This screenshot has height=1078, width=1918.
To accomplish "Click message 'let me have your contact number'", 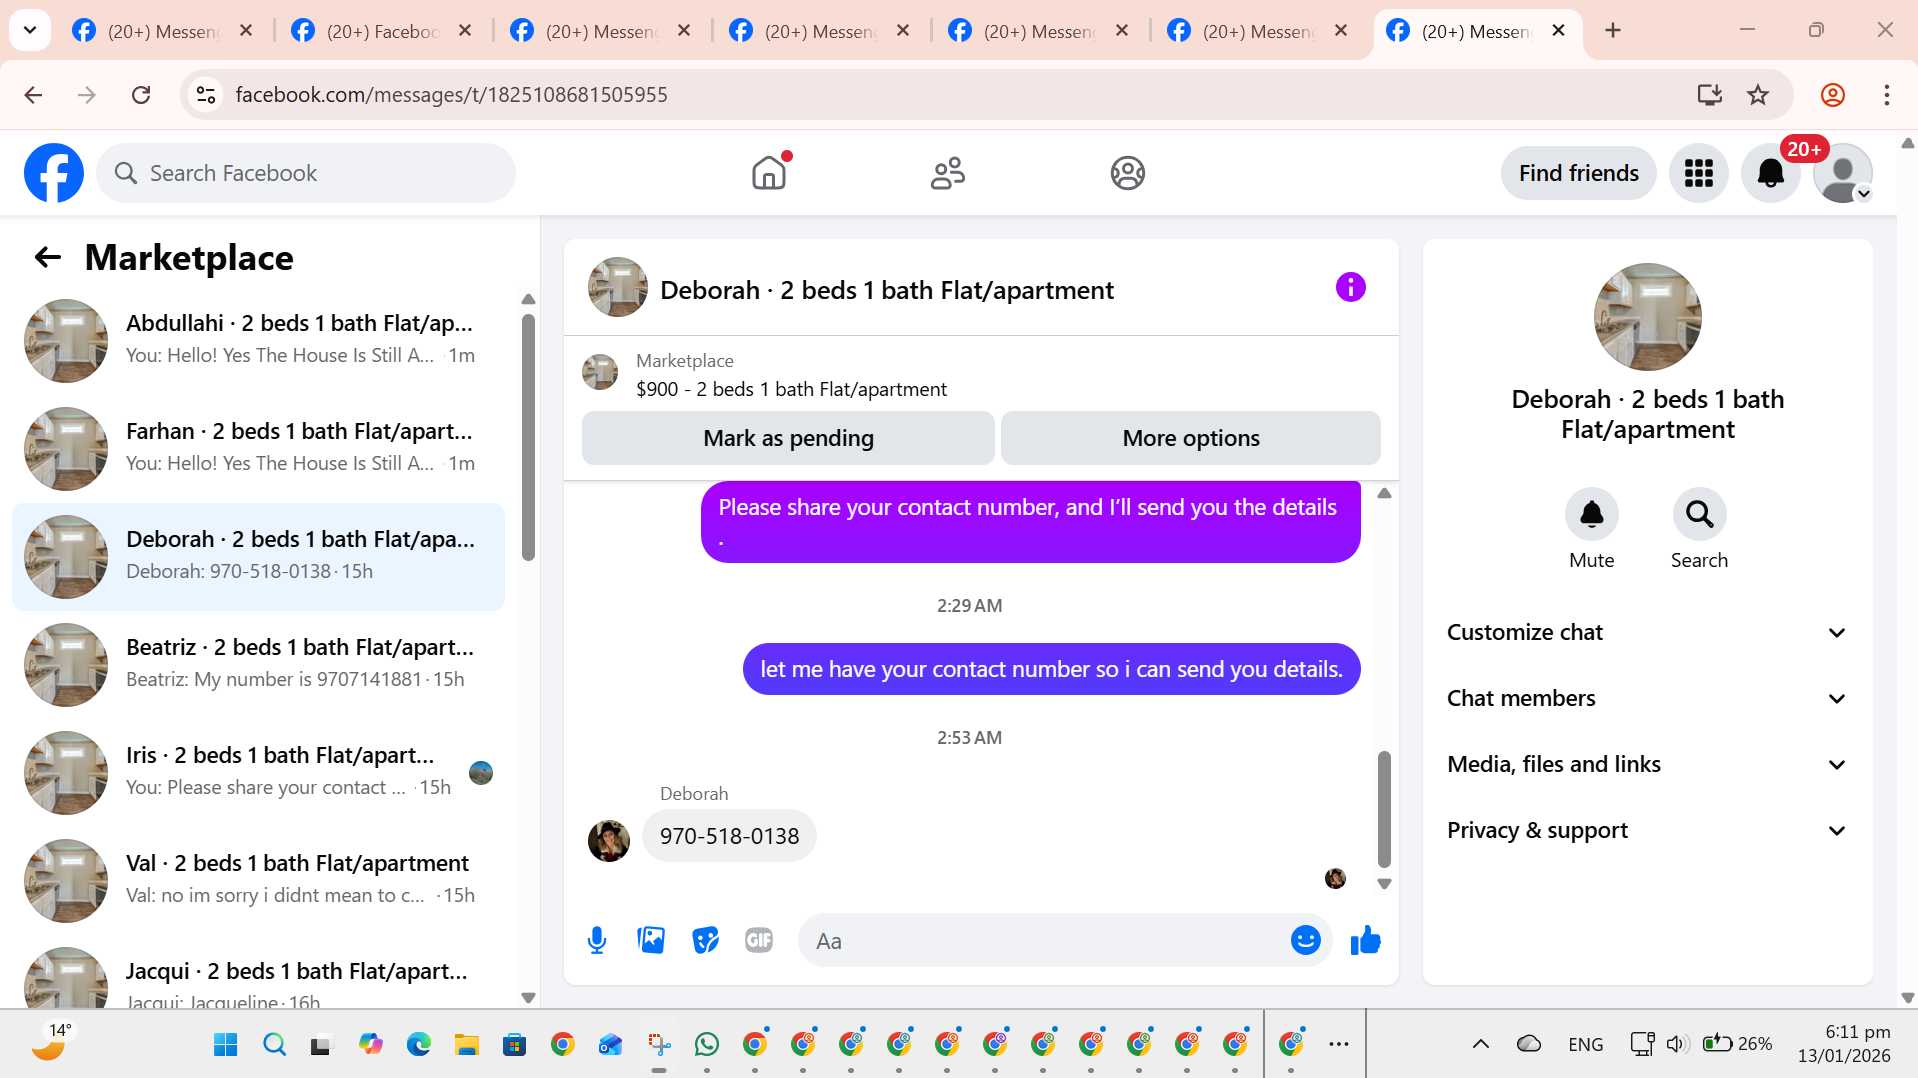I will tap(1051, 669).
